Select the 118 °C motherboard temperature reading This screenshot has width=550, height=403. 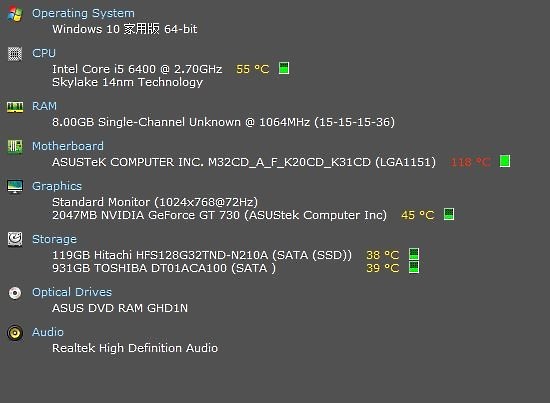click(470, 162)
